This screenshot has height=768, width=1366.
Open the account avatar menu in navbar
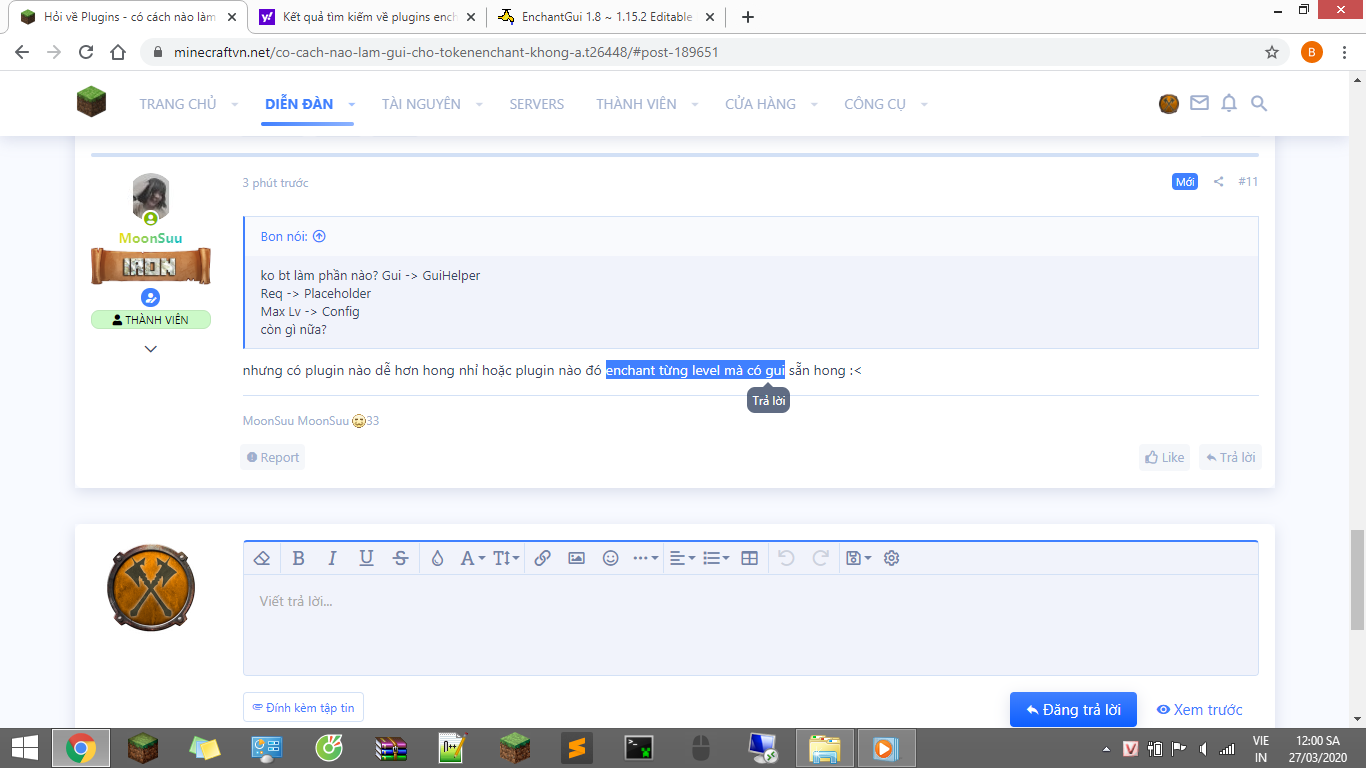coord(1169,104)
